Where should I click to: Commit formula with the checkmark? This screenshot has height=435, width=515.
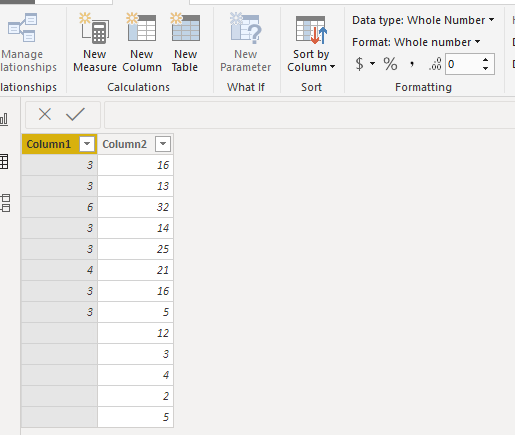tap(75, 114)
